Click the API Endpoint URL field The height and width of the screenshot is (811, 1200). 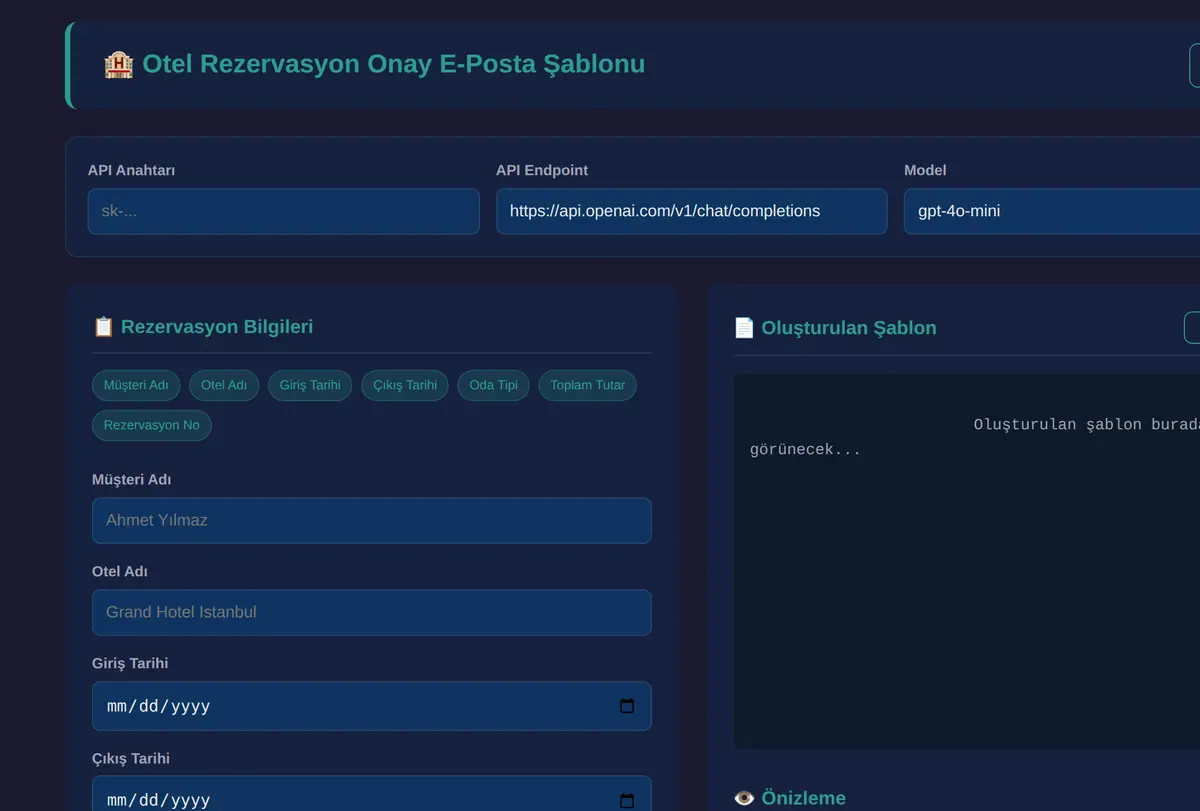pos(691,211)
